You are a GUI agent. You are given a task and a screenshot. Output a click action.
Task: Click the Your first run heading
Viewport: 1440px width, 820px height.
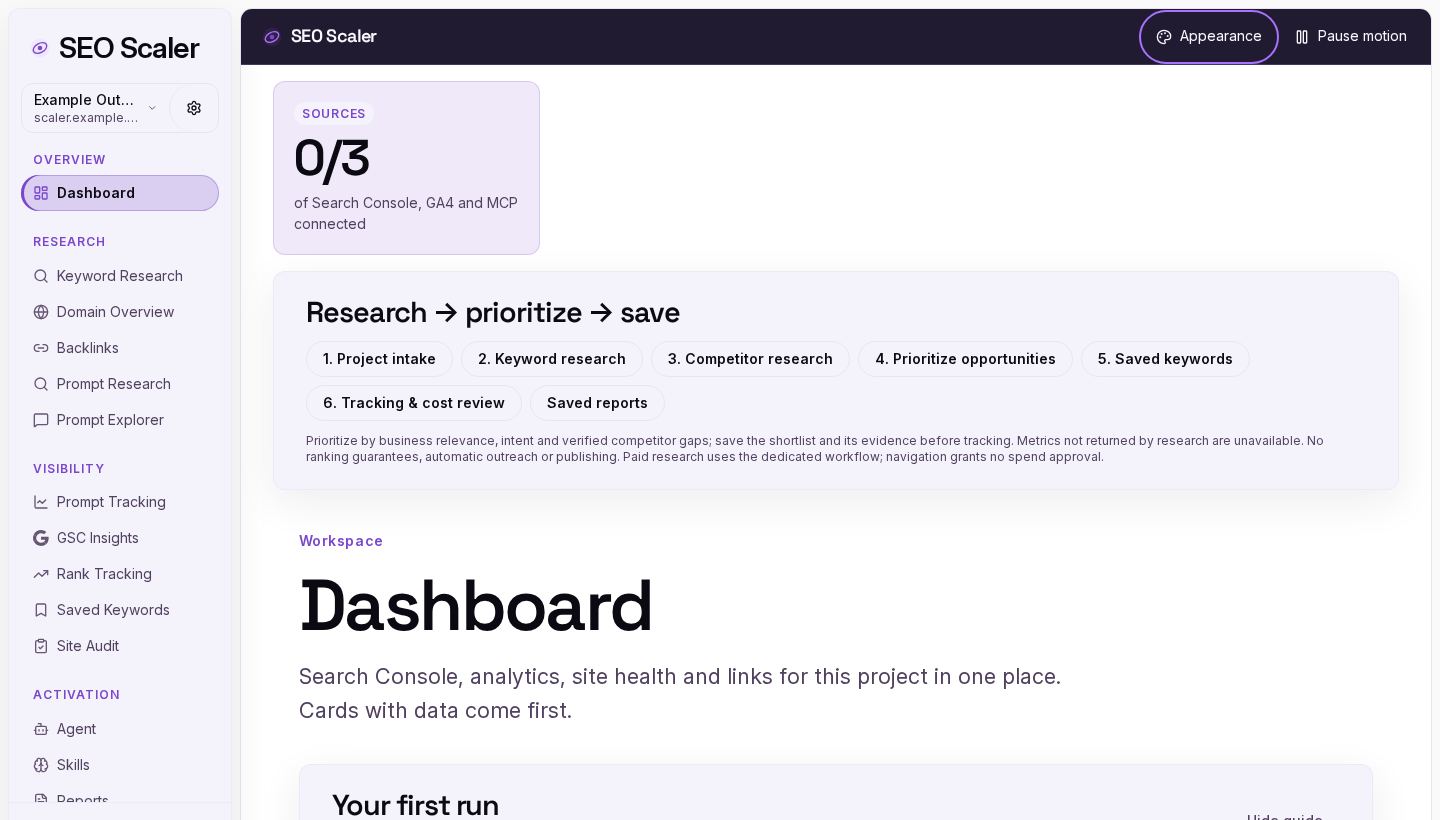pos(415,805)
